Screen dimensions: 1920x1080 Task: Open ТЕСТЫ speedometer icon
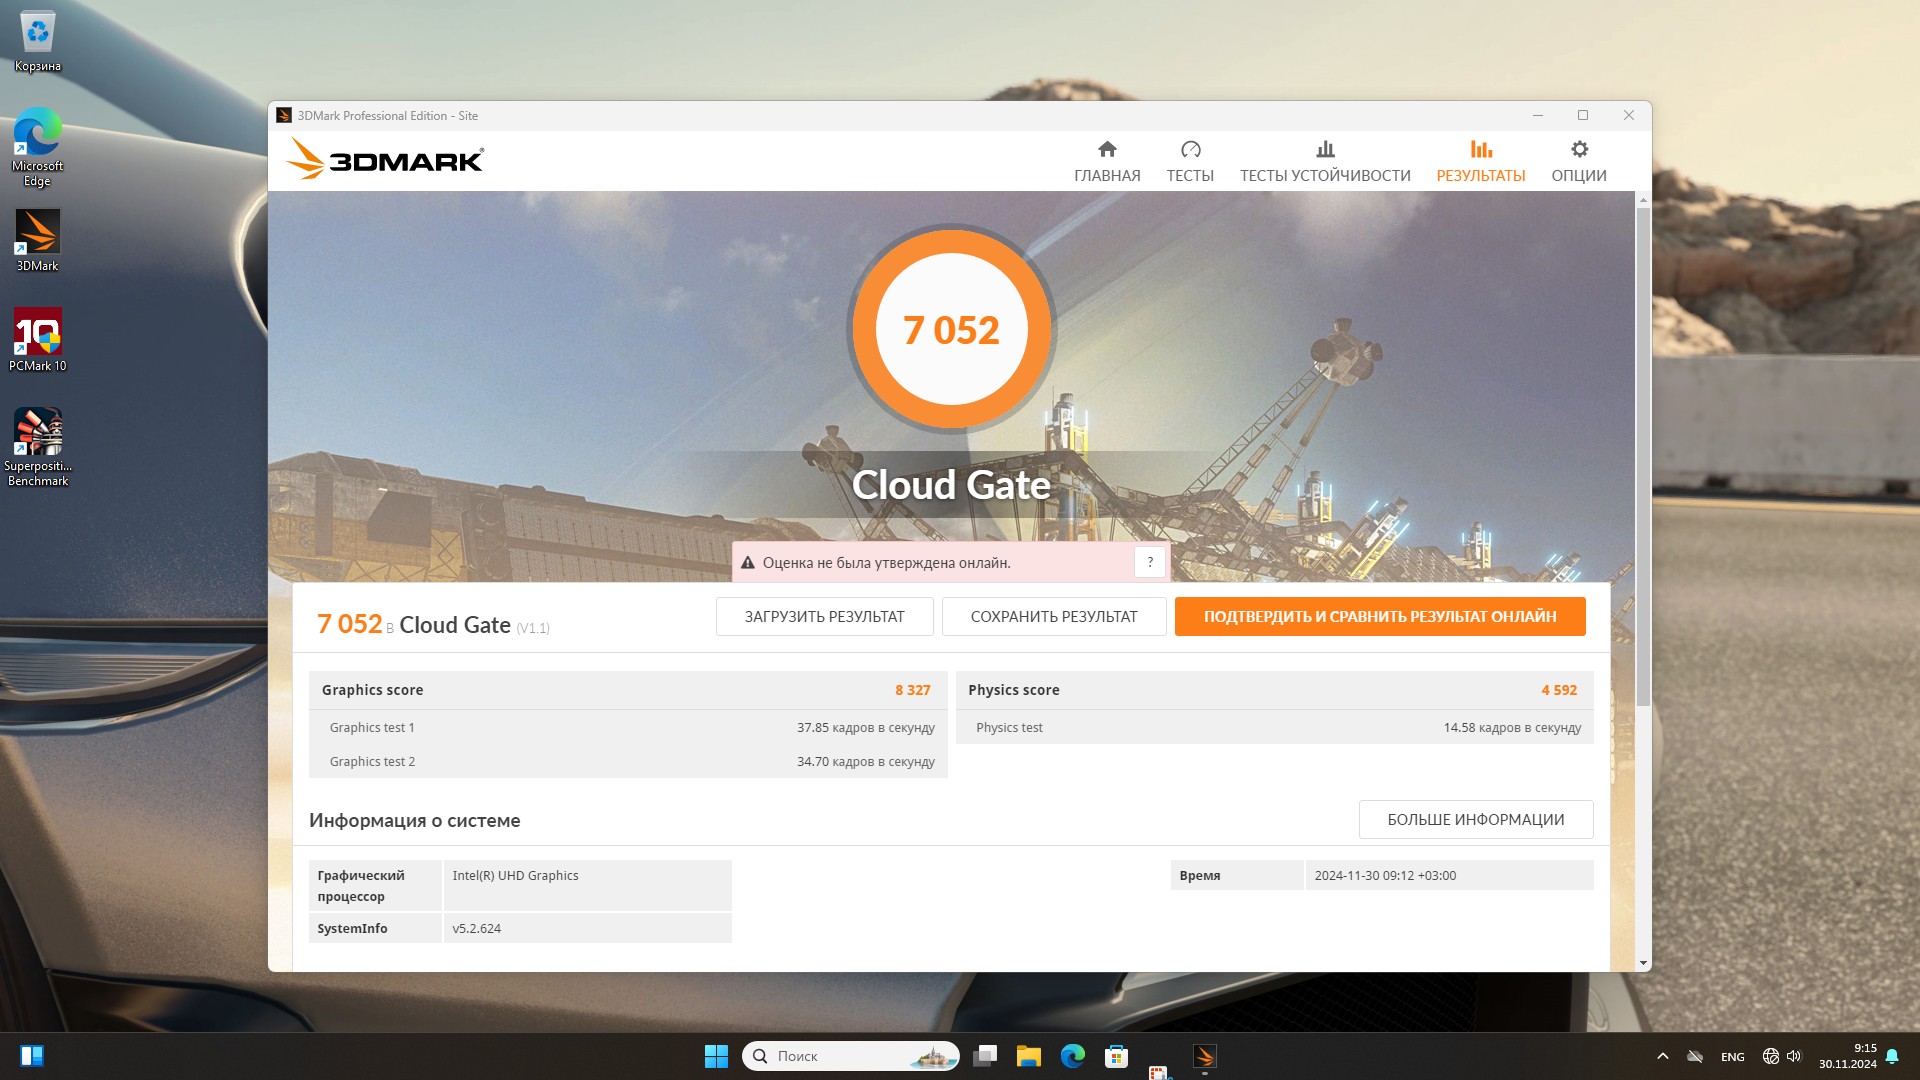[1189, 160]
